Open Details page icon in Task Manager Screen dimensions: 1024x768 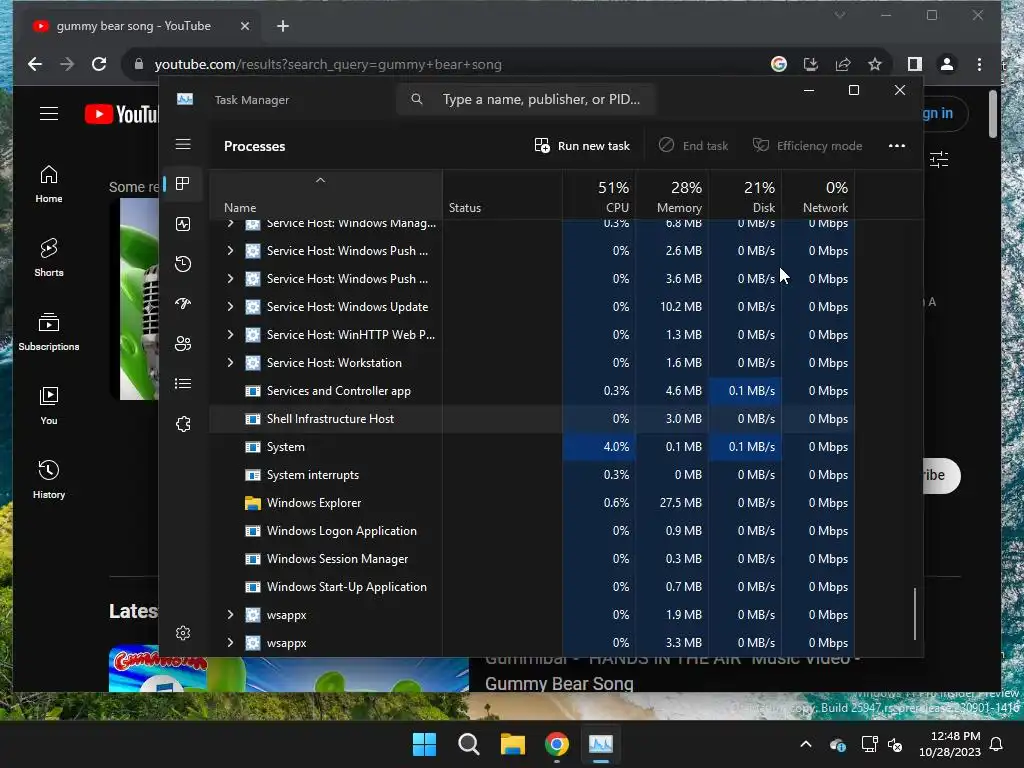[183, 383]
